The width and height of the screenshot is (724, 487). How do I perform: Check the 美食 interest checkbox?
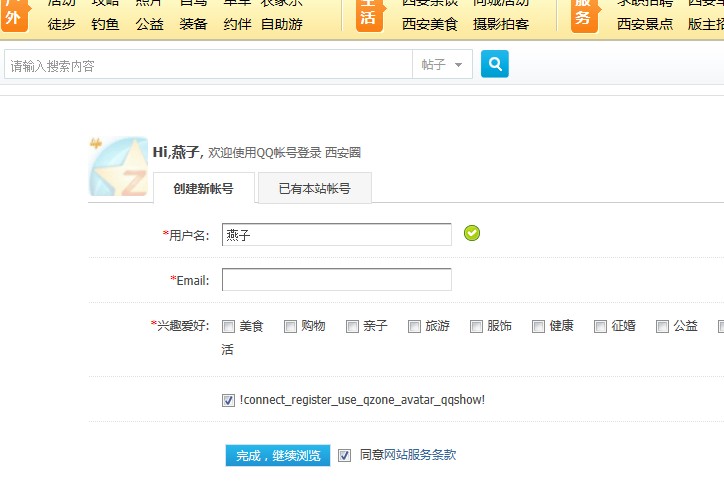[228, 326]
